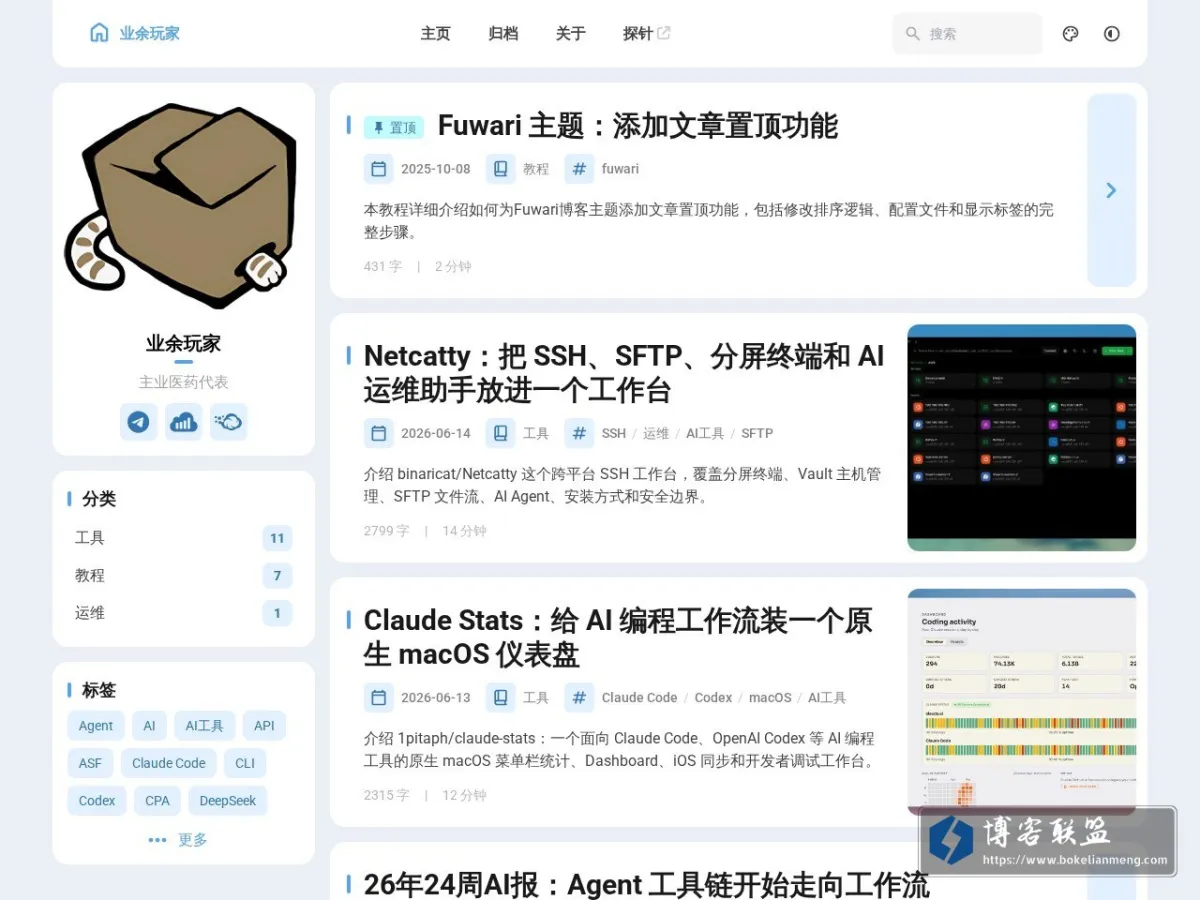
Task: Open the Claude Stats cover image
Action: 1022,702
